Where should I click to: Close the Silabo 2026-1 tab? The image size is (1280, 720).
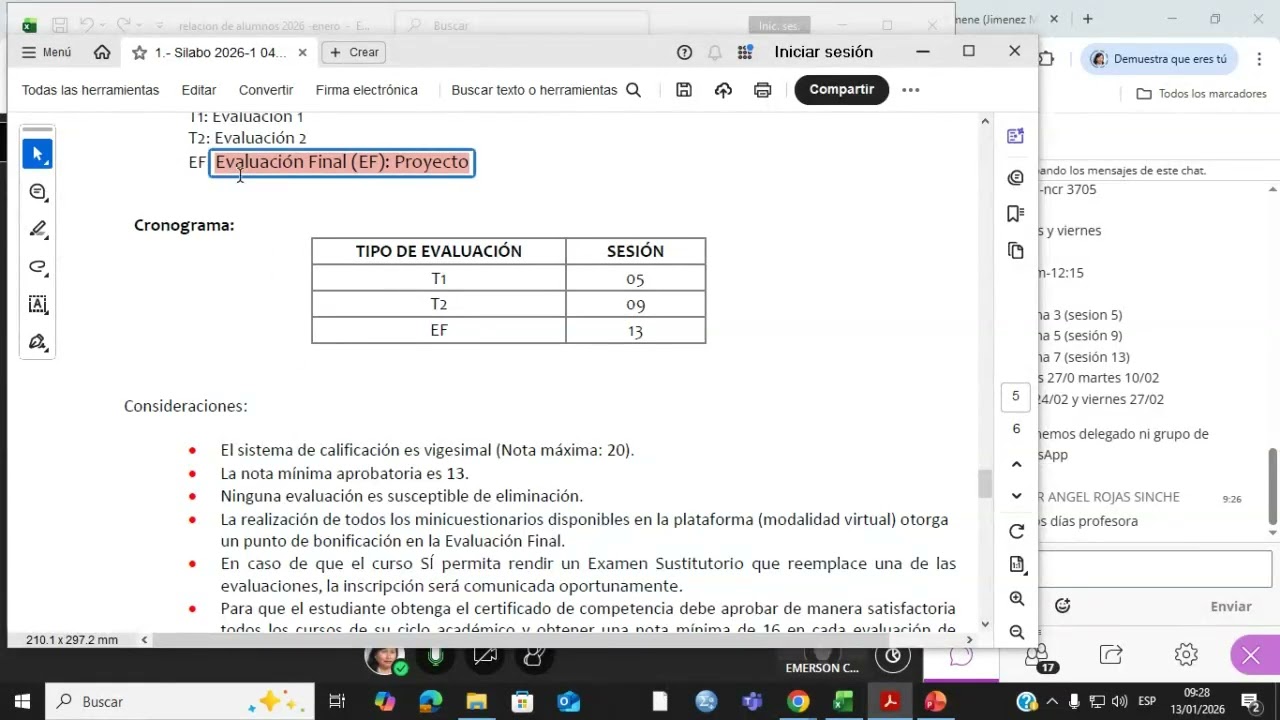[x=302, y=52]
